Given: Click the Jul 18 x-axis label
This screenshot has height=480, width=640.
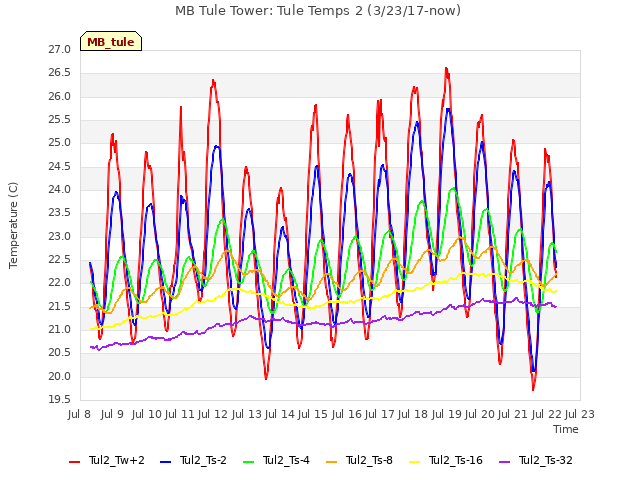Looking at the screenshot, I should pos(413,414).
